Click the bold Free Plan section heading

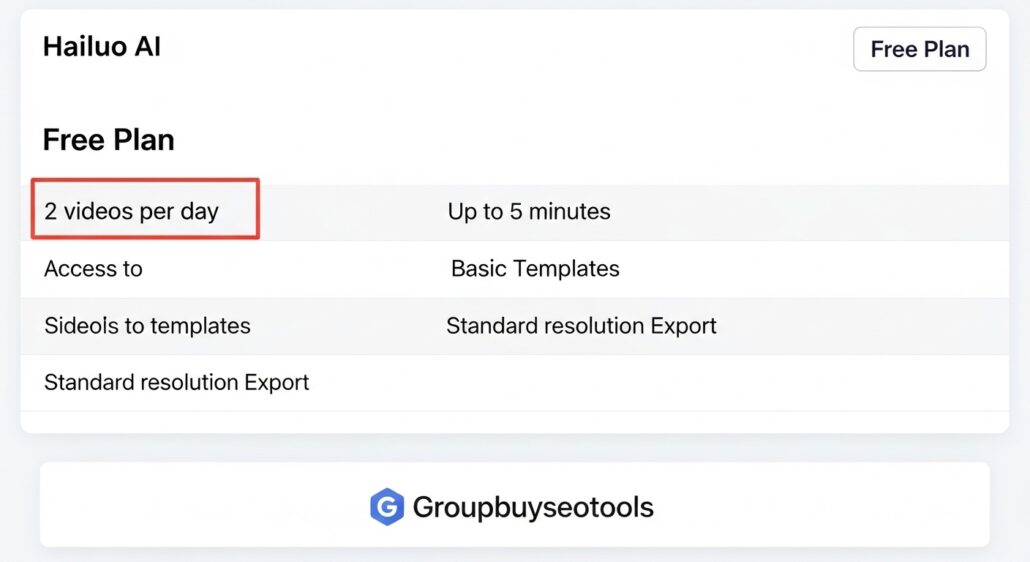(x=108, y=140)
